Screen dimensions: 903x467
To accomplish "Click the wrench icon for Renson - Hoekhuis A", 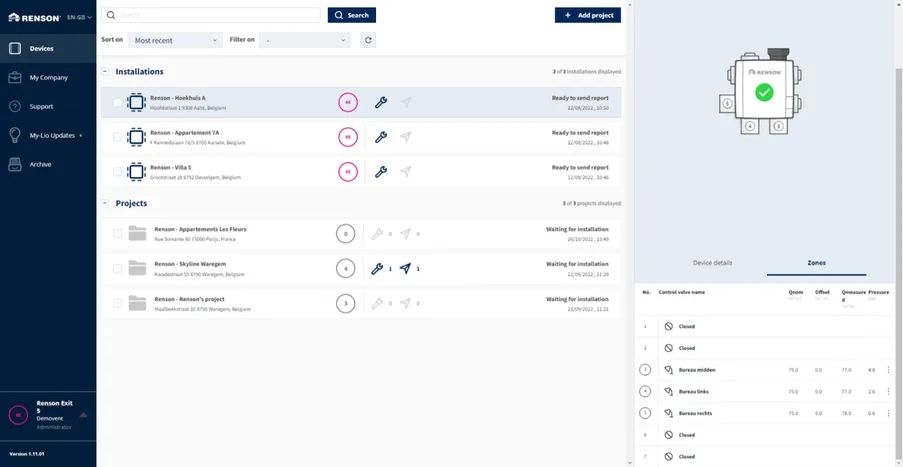I will pyautogui.click(x=380, y=102).
